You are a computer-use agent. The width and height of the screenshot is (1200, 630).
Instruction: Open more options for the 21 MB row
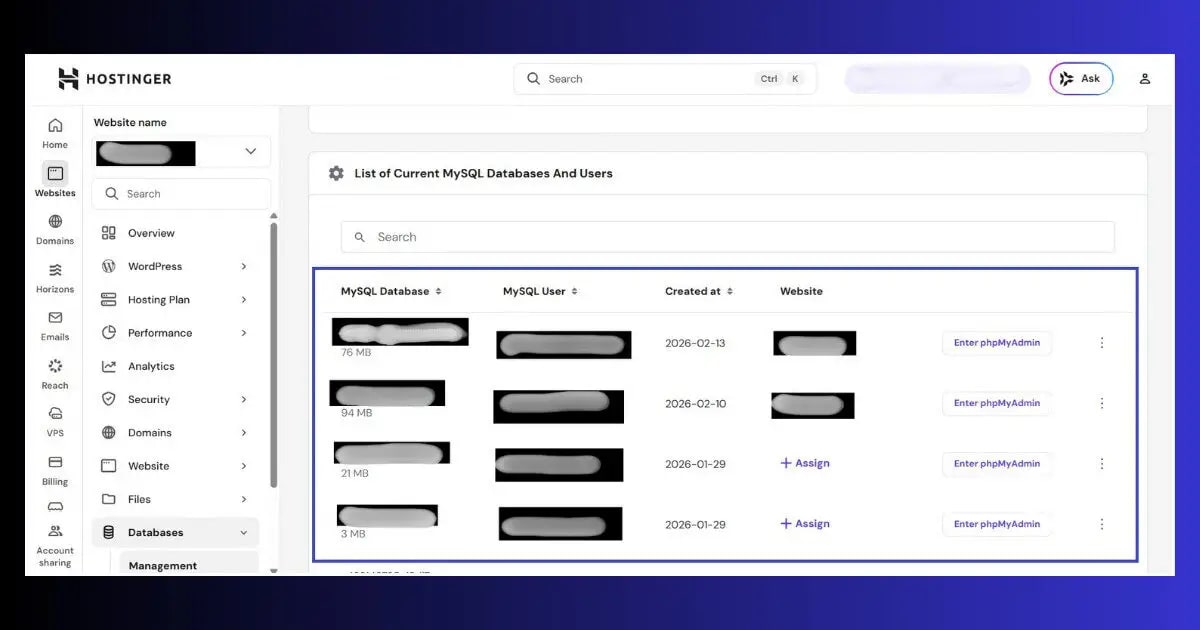tap(1102, 463)
